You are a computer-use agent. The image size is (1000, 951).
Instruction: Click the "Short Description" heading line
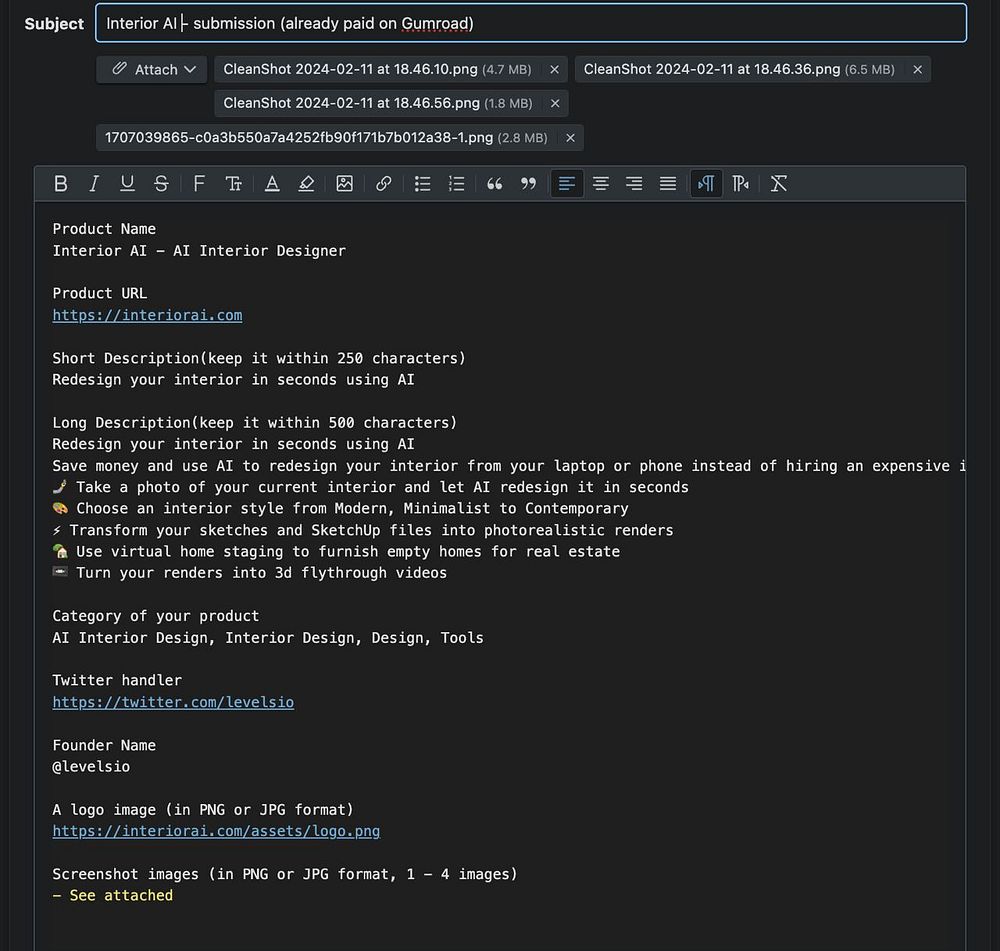pos(259,358)
